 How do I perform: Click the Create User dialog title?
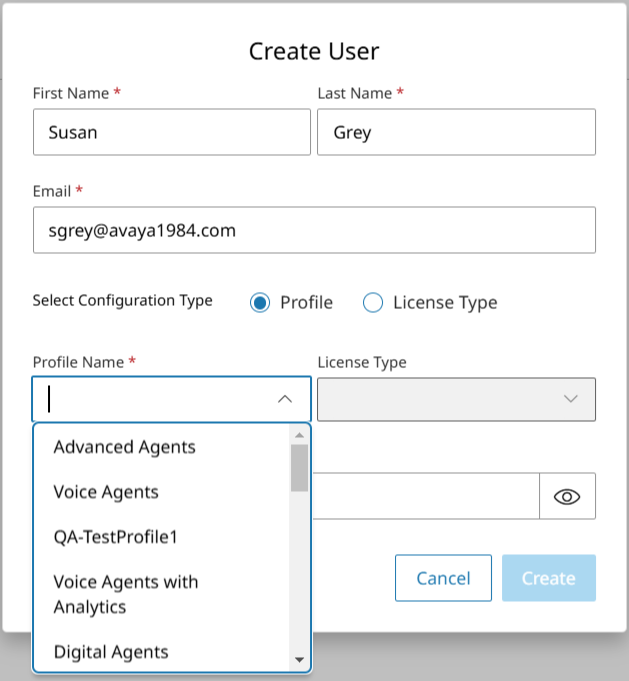pos(314,51)
